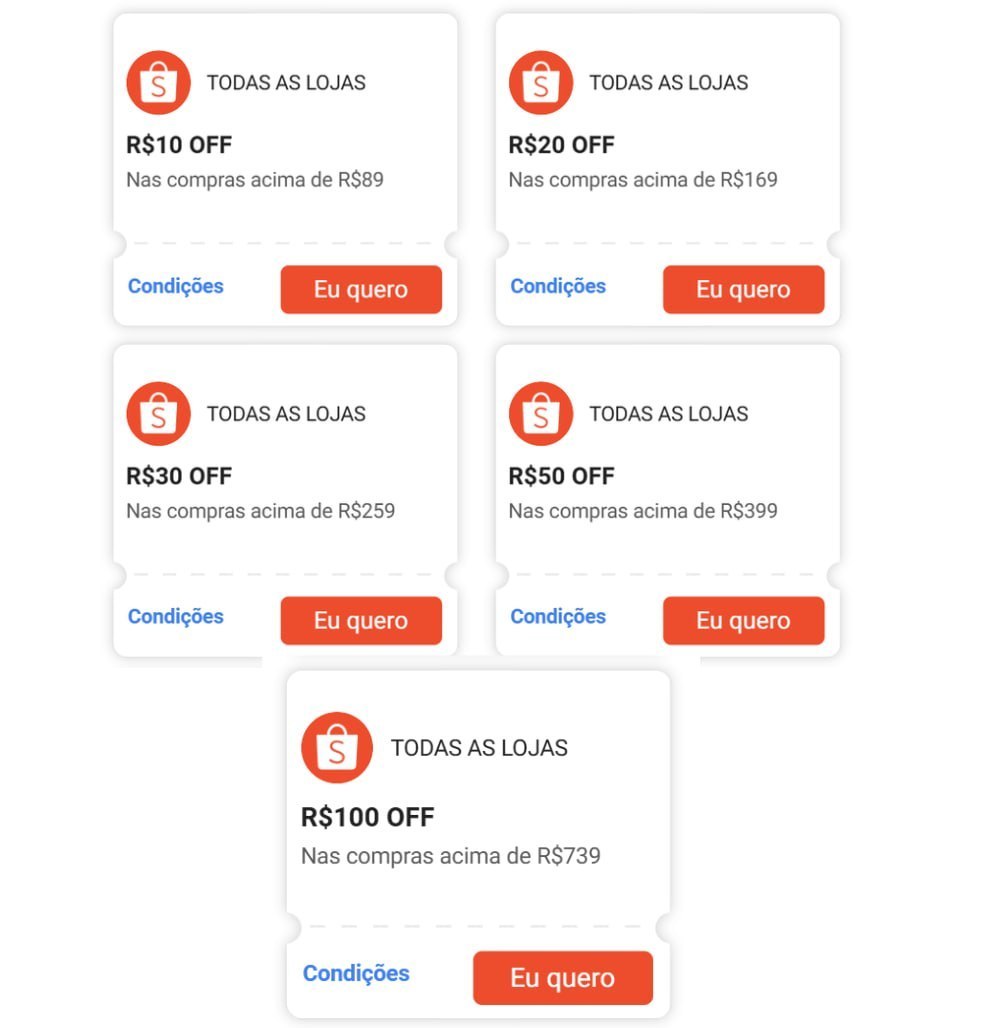Click 'TODAS AS LOJAS' label on R$20 coupon
The width and height of the screenshot is (982, 1028).
(669, 83)
